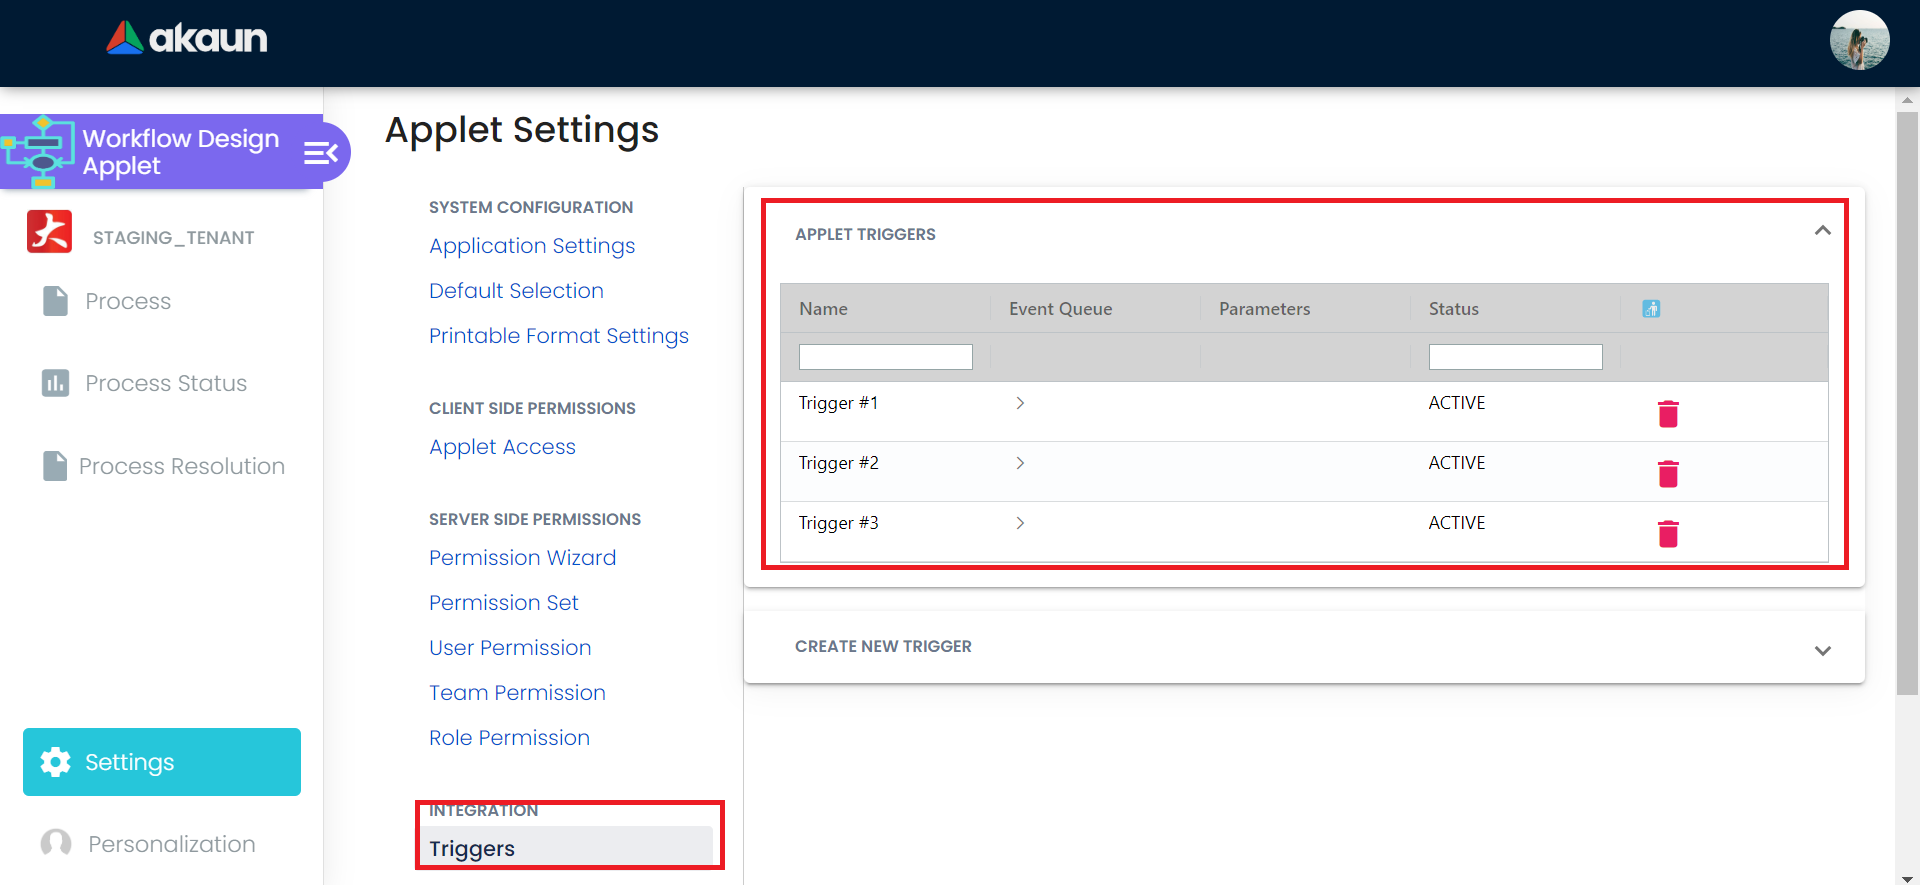Collapse the sidebar menu icon

[x=321, y=153]
